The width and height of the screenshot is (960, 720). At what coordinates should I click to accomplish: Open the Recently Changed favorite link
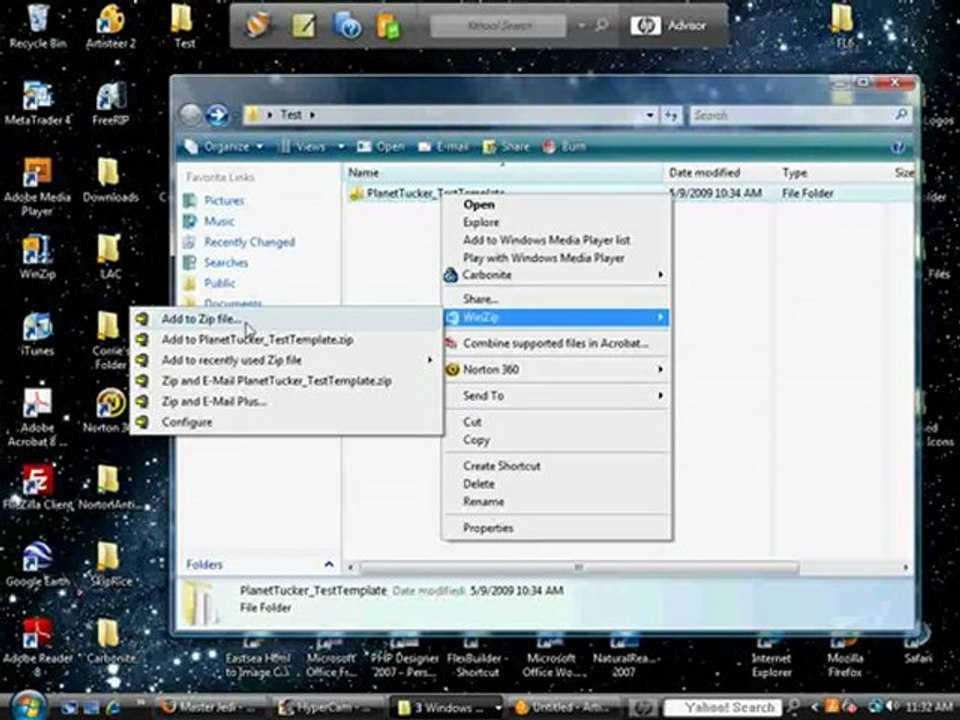point(249,242)
